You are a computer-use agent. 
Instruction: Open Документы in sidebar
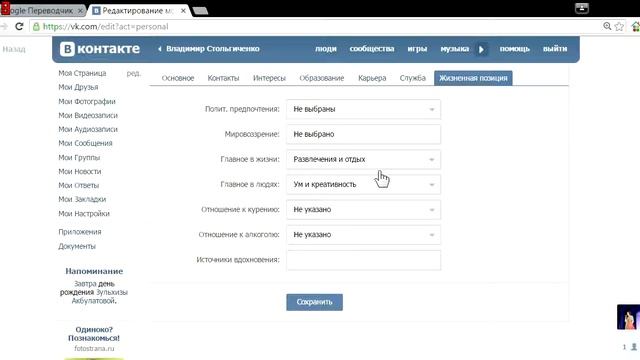click(77, 246)
